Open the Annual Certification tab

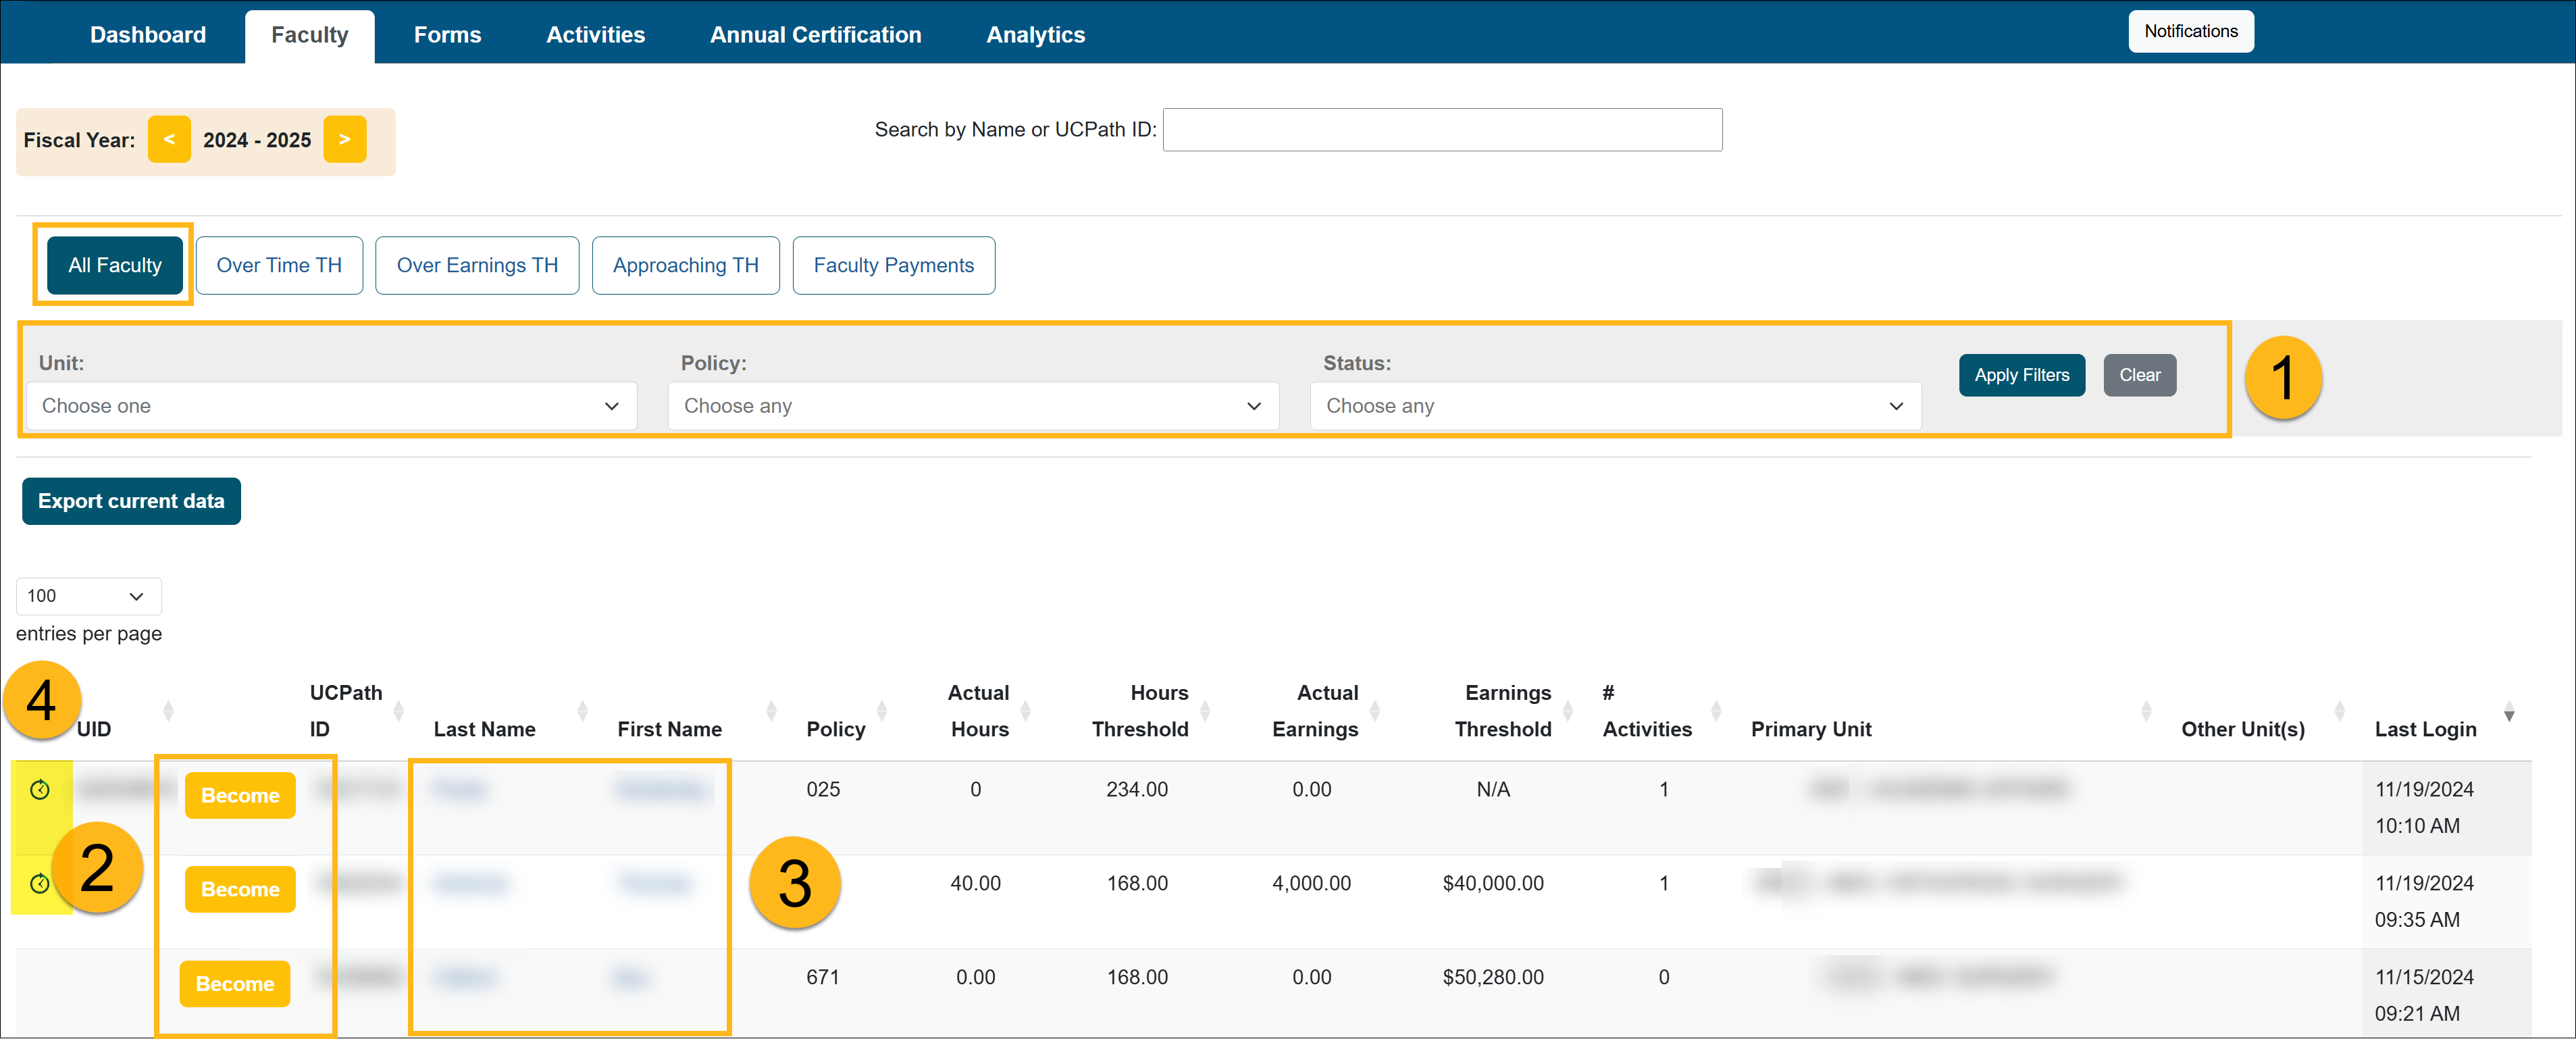click(x=815, y=35)
